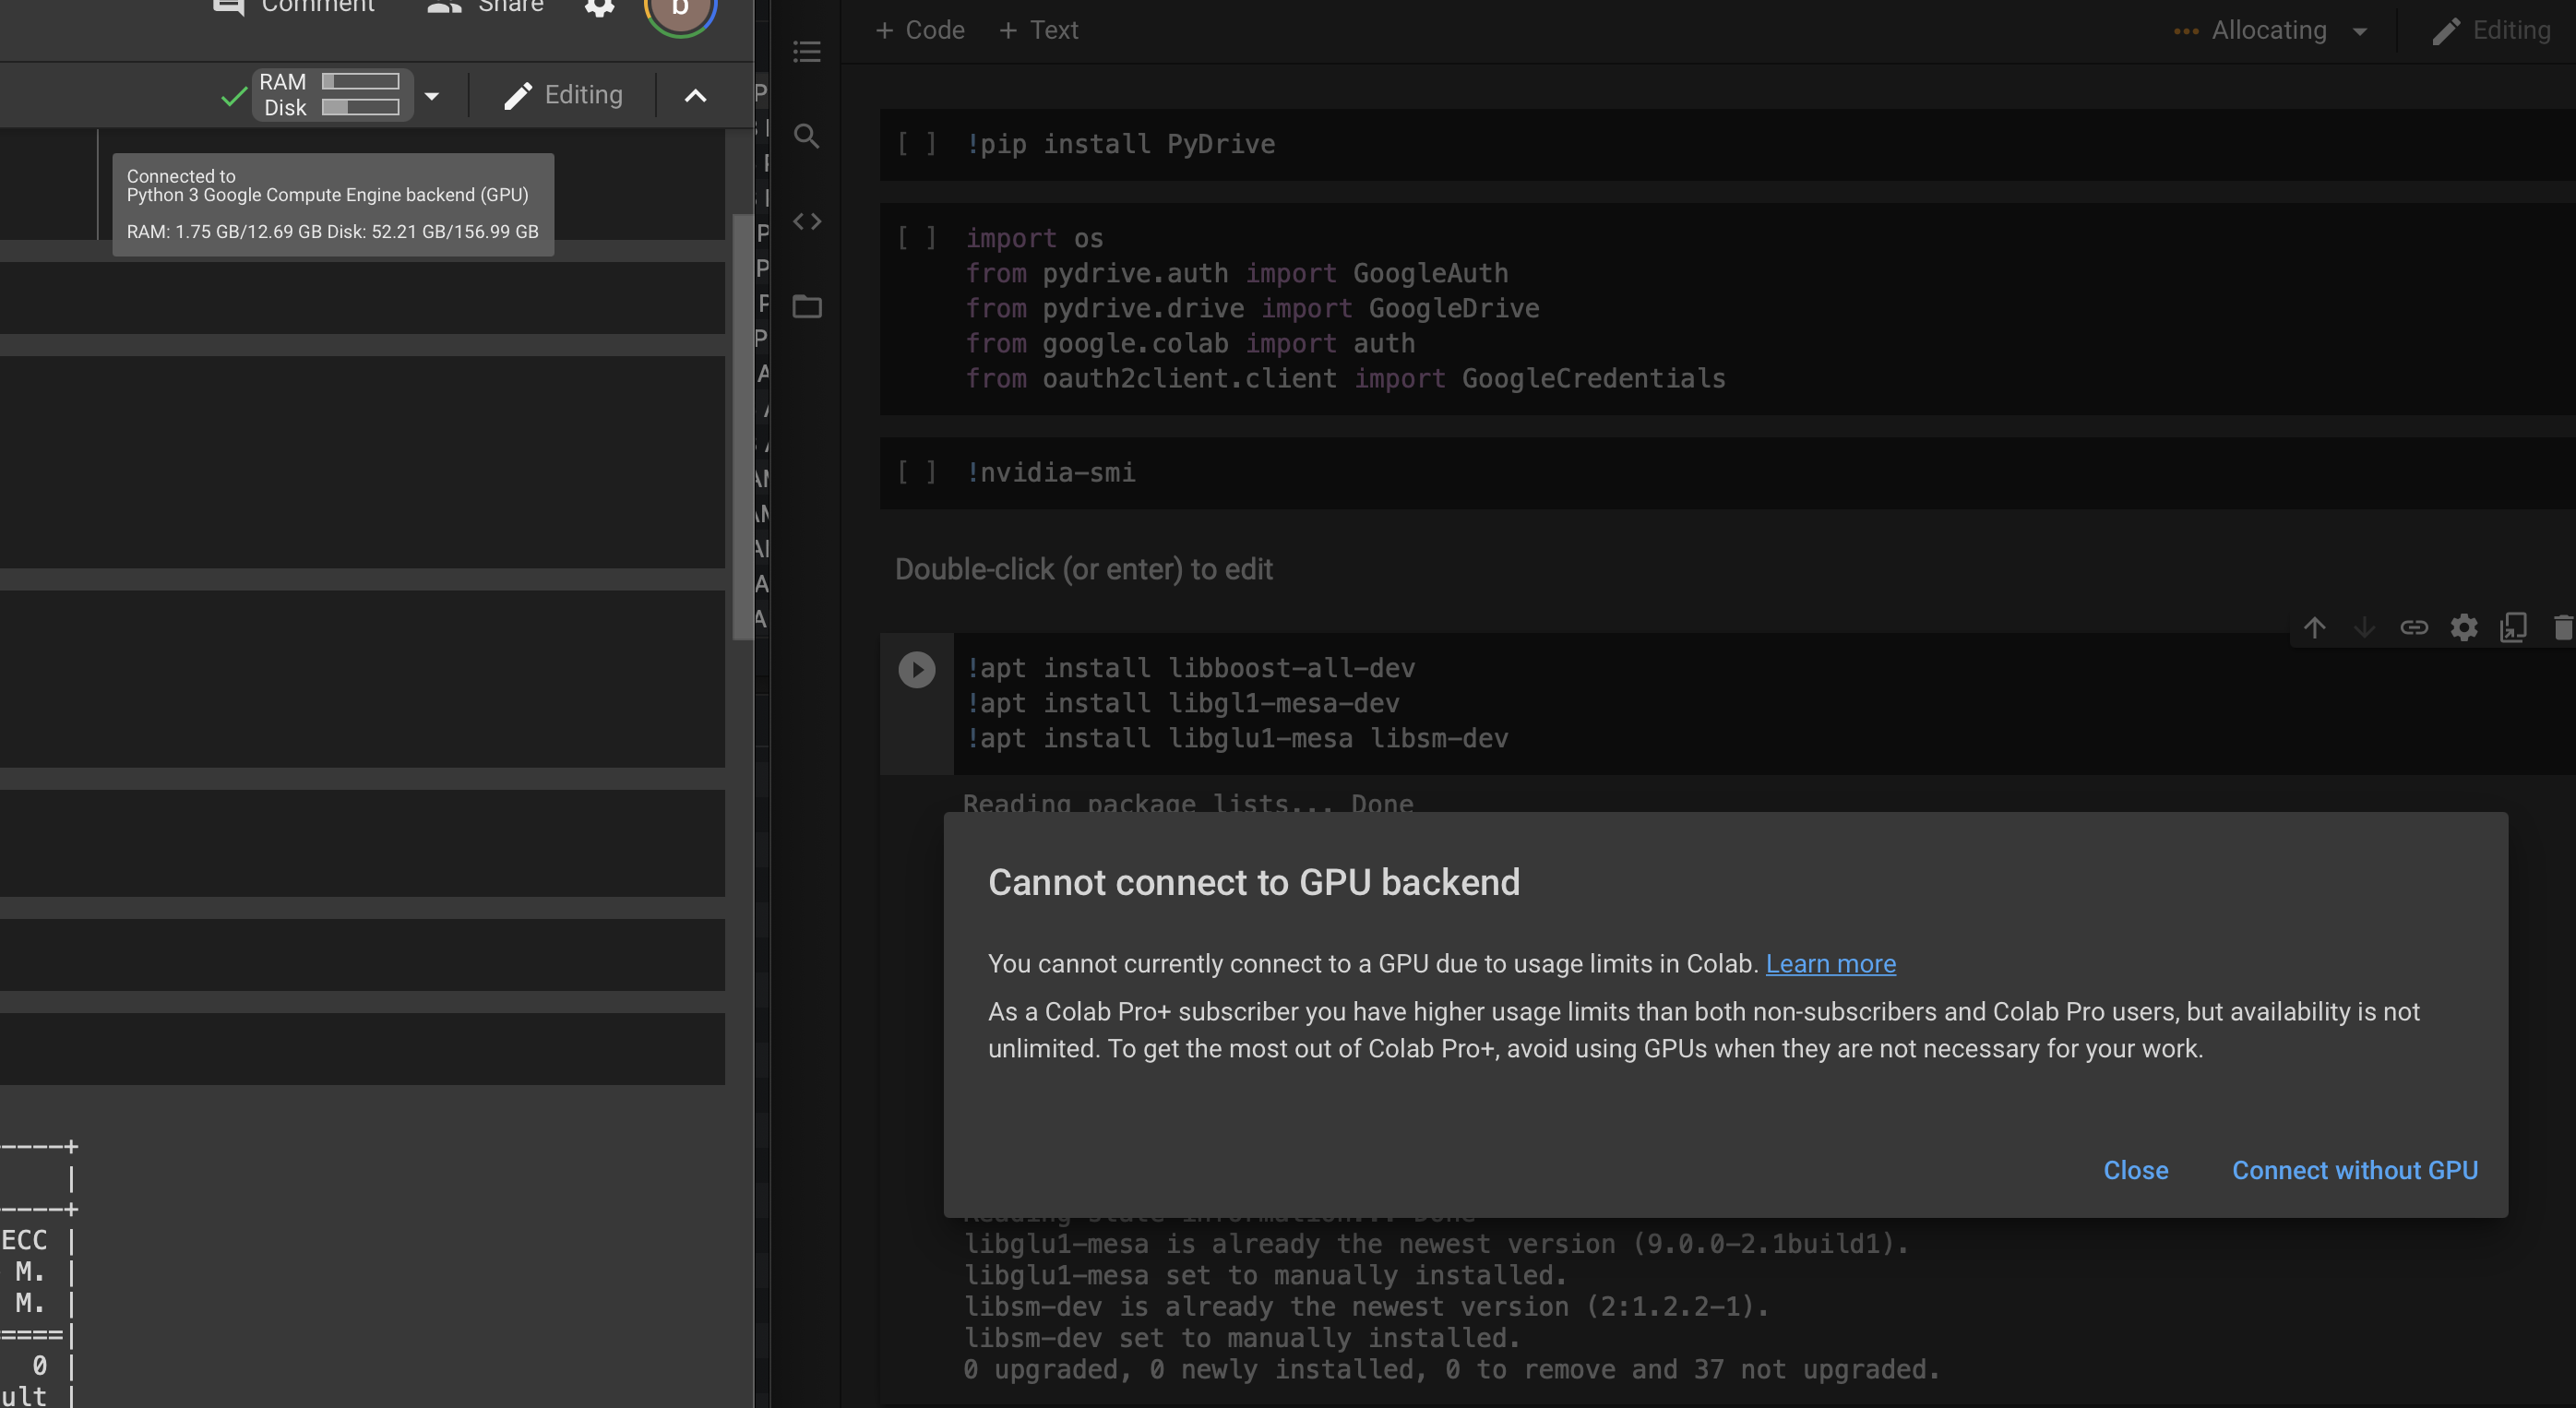Open the code snippets panel

point(807,221)
